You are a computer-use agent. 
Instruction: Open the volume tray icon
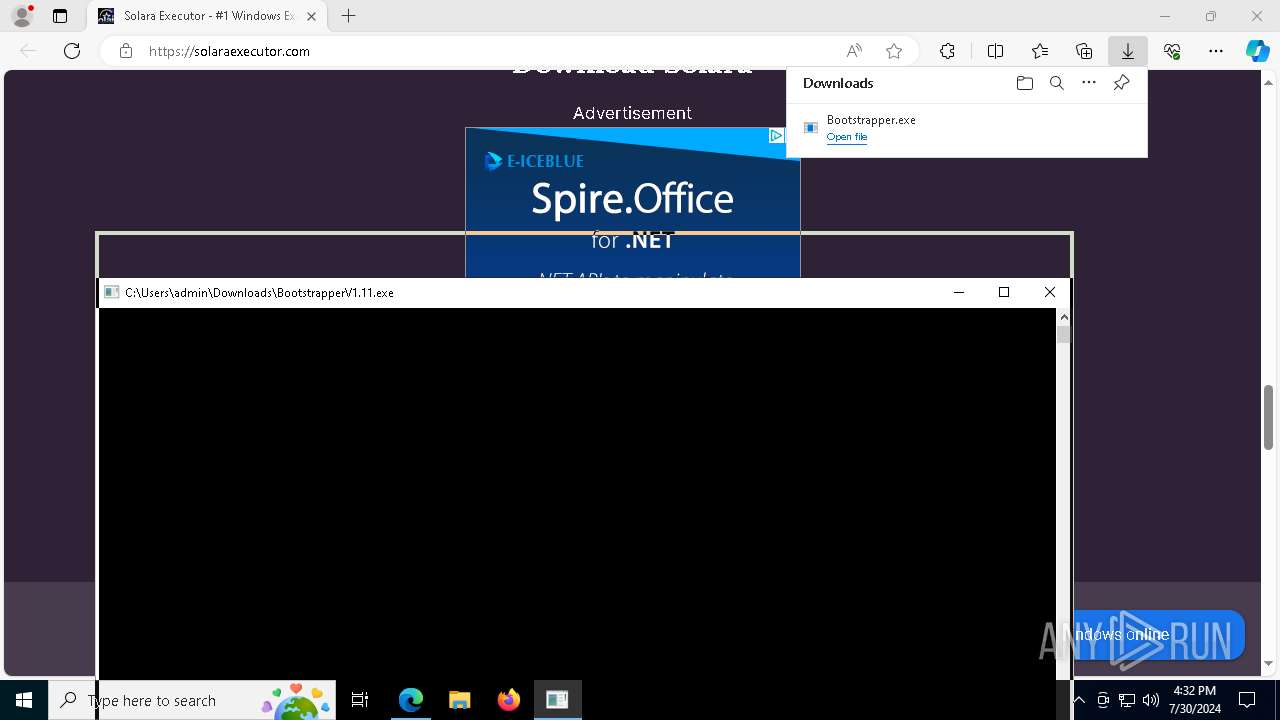point(1151,700)
